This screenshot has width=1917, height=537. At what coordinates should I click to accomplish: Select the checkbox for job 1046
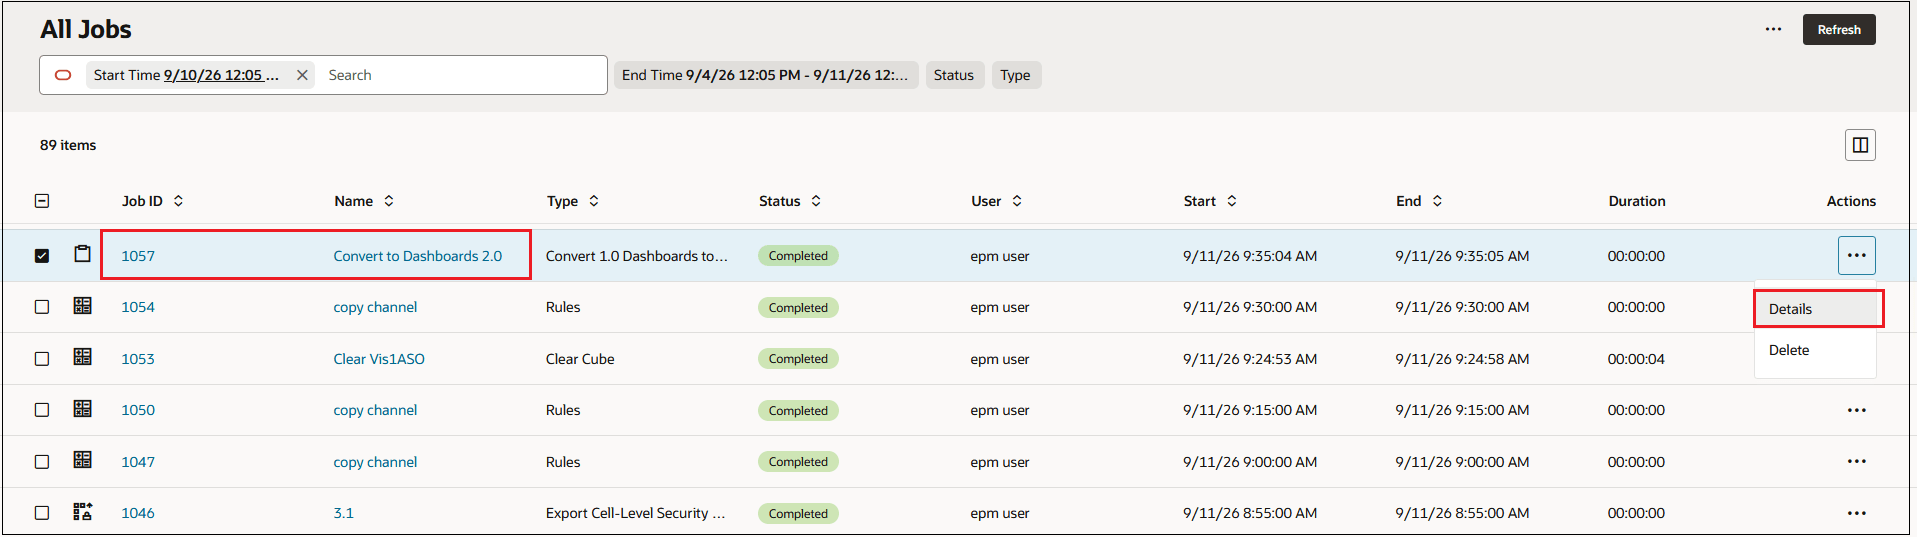coord(42,513)
